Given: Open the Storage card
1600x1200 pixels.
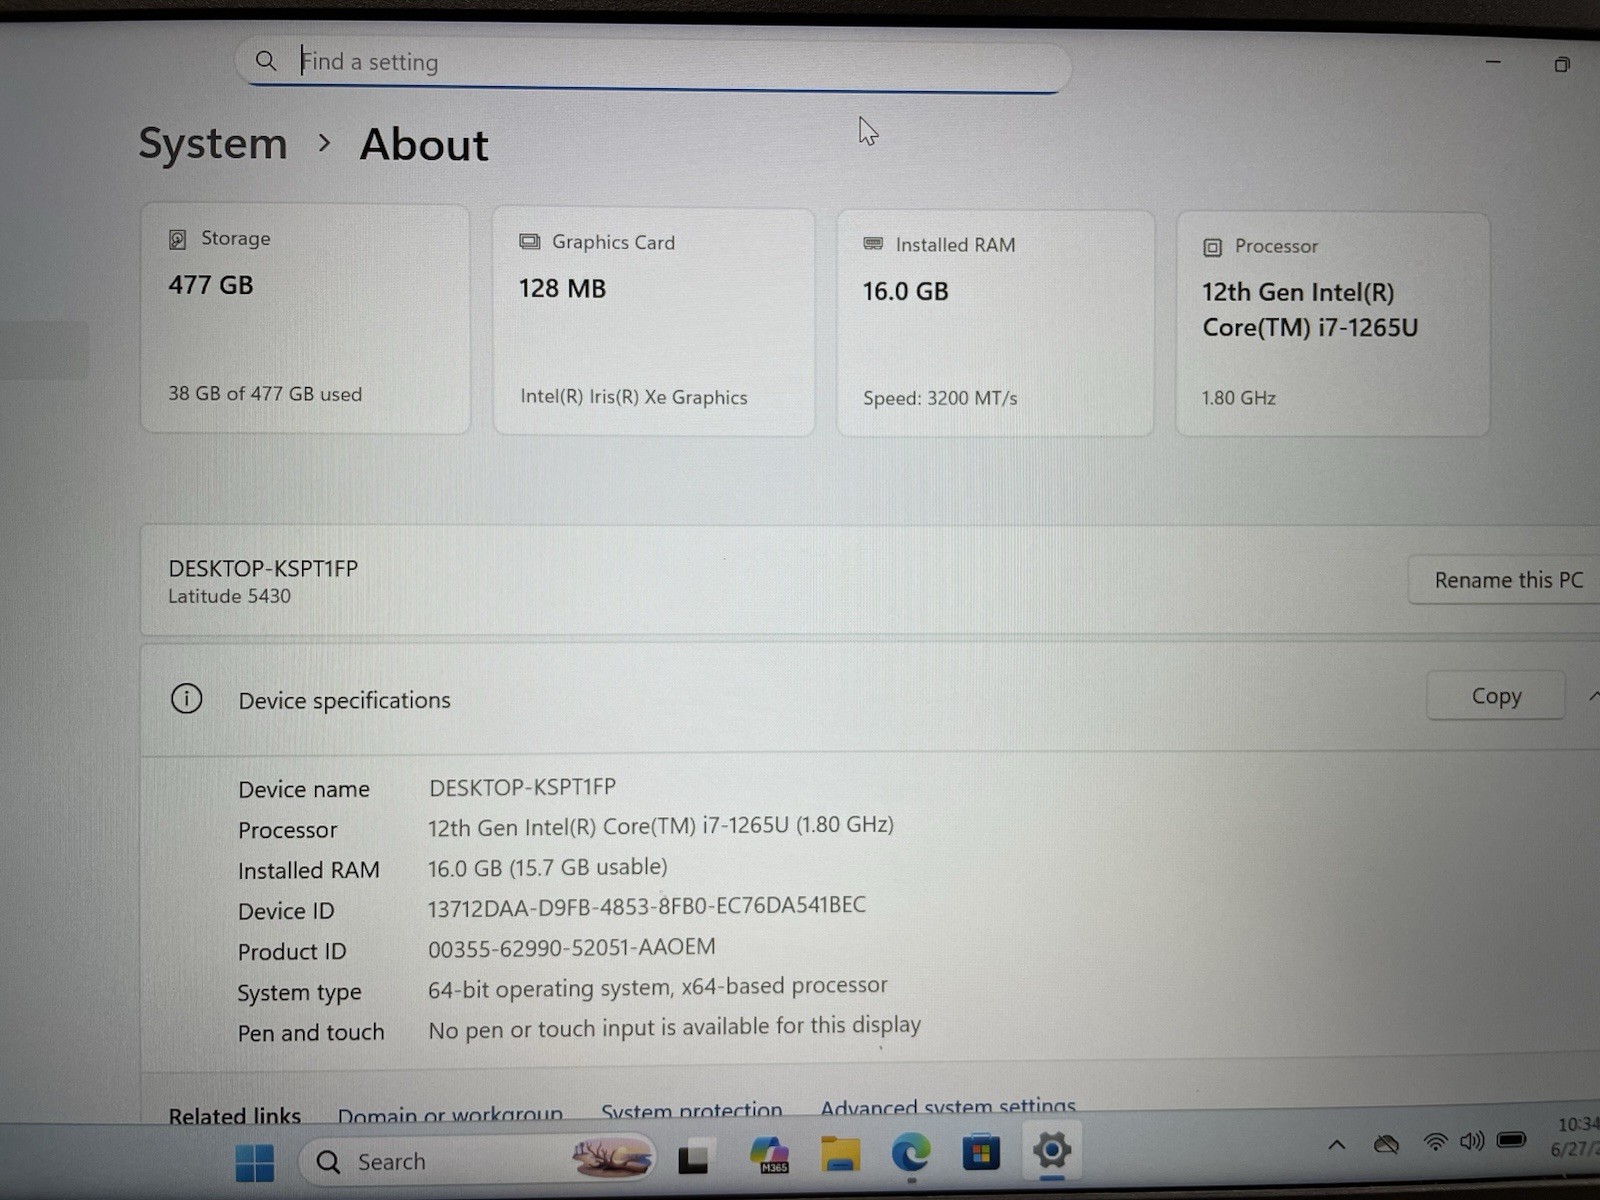Looking at the screenshot, I should (305, 318).
